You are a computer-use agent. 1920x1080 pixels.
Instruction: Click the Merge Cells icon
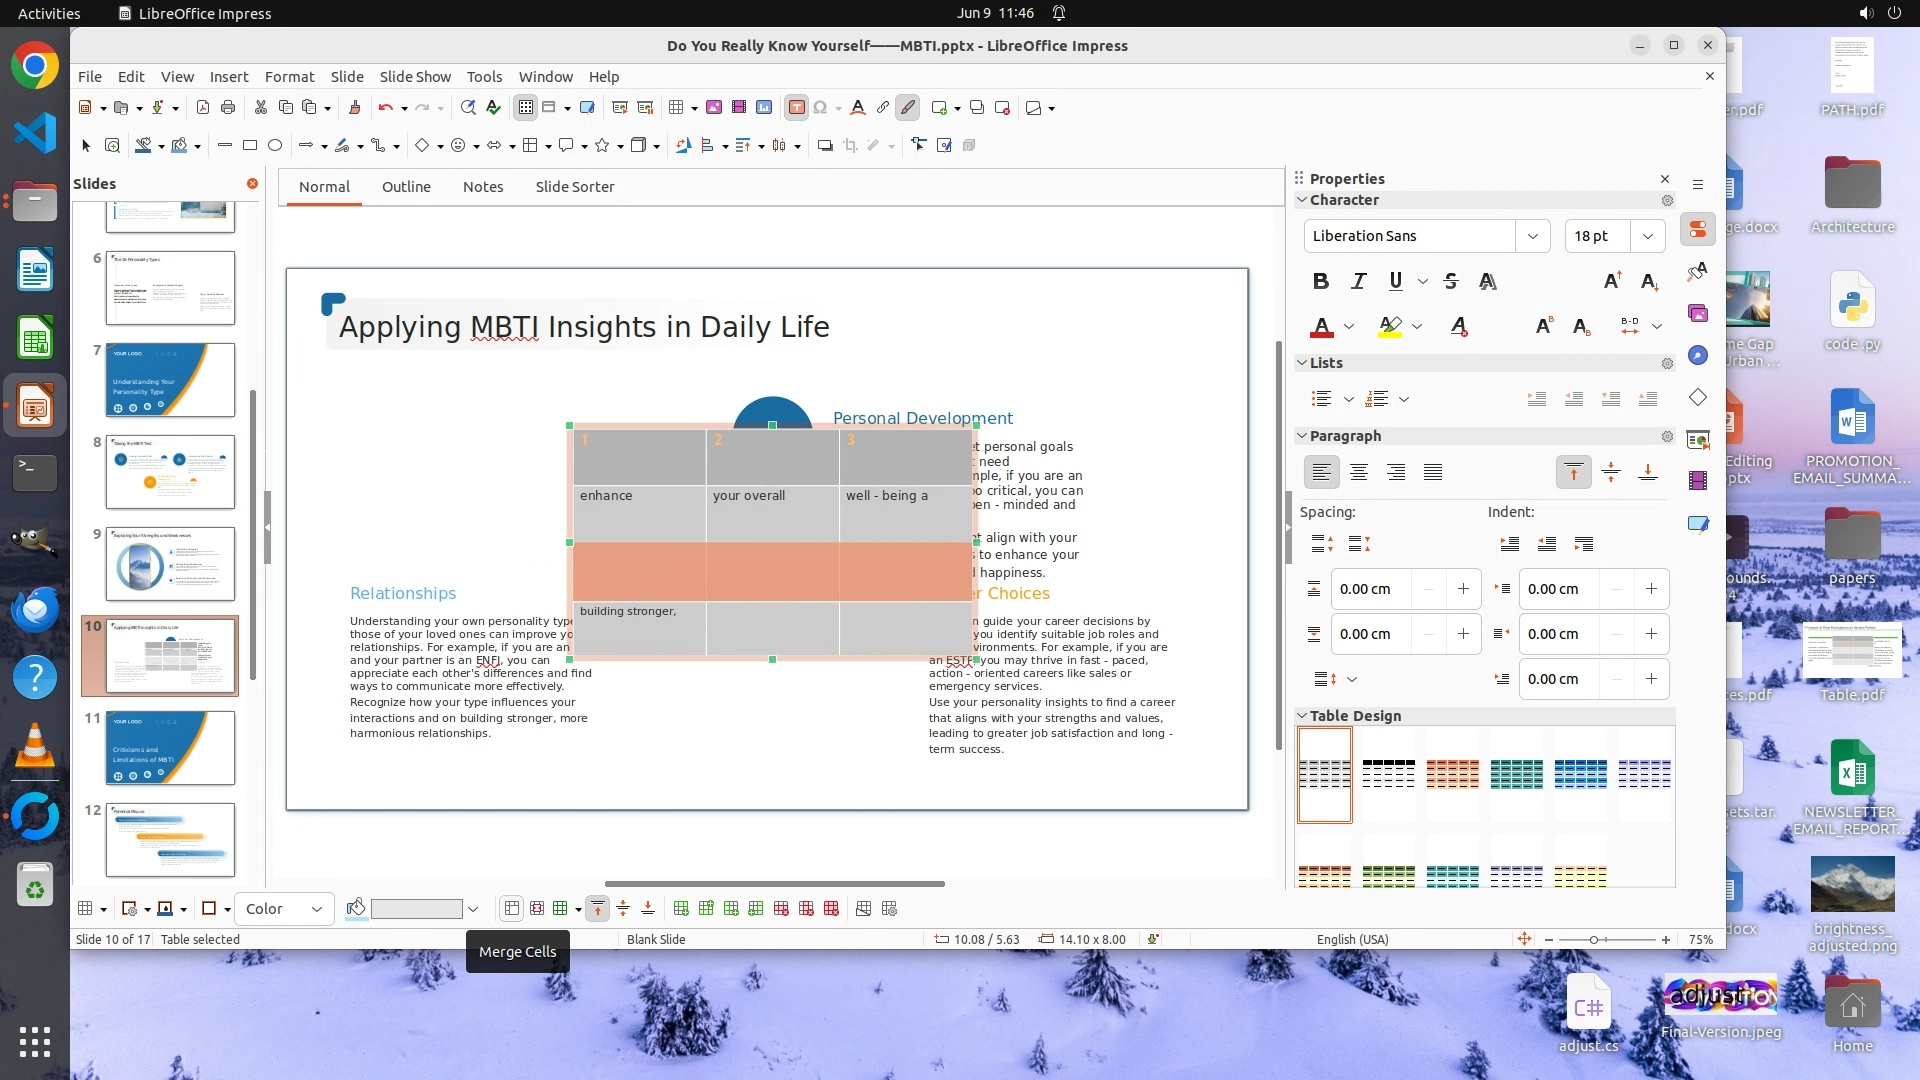(x=512, y=909)
